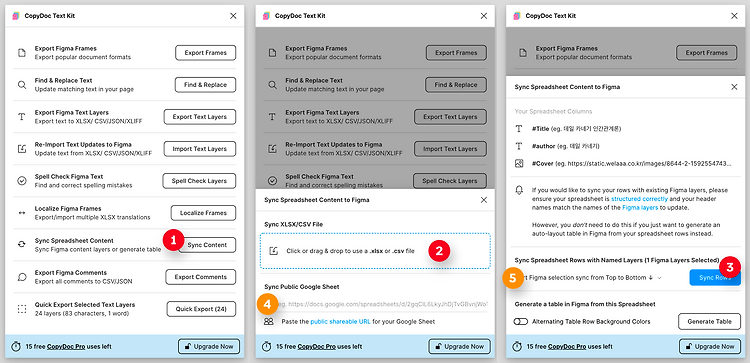
Task: Click dashed square icon beside Quick Export Selected
Action: 22,309
